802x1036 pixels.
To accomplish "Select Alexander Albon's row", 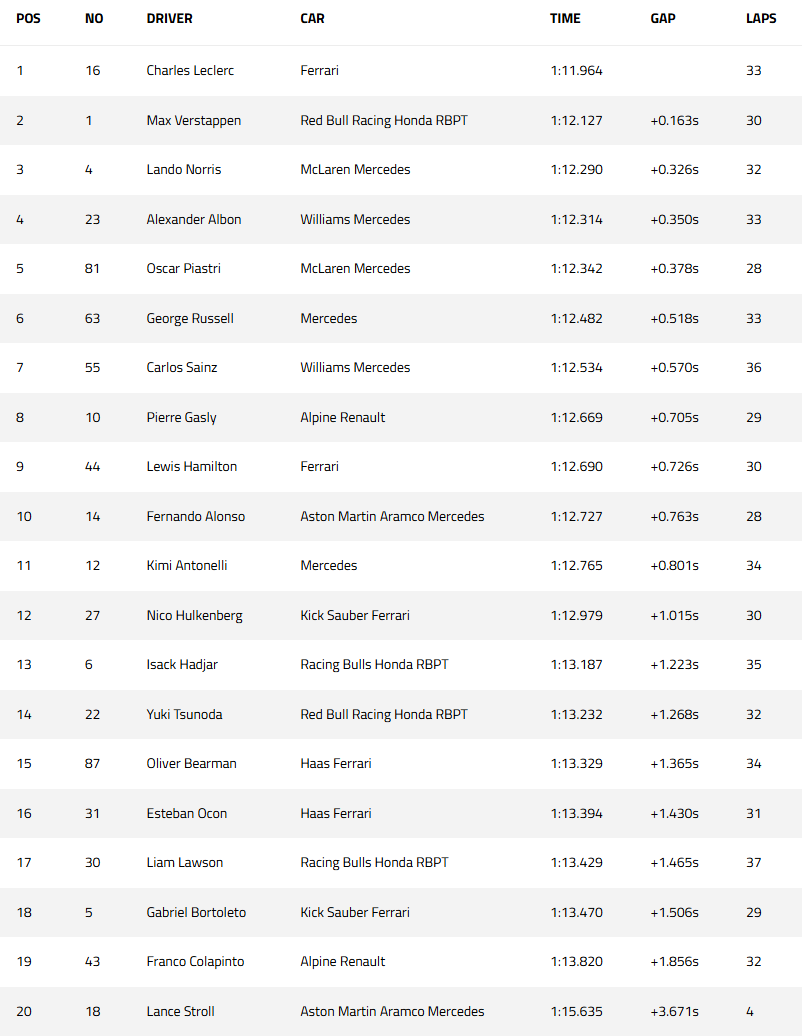I will 401,219.
